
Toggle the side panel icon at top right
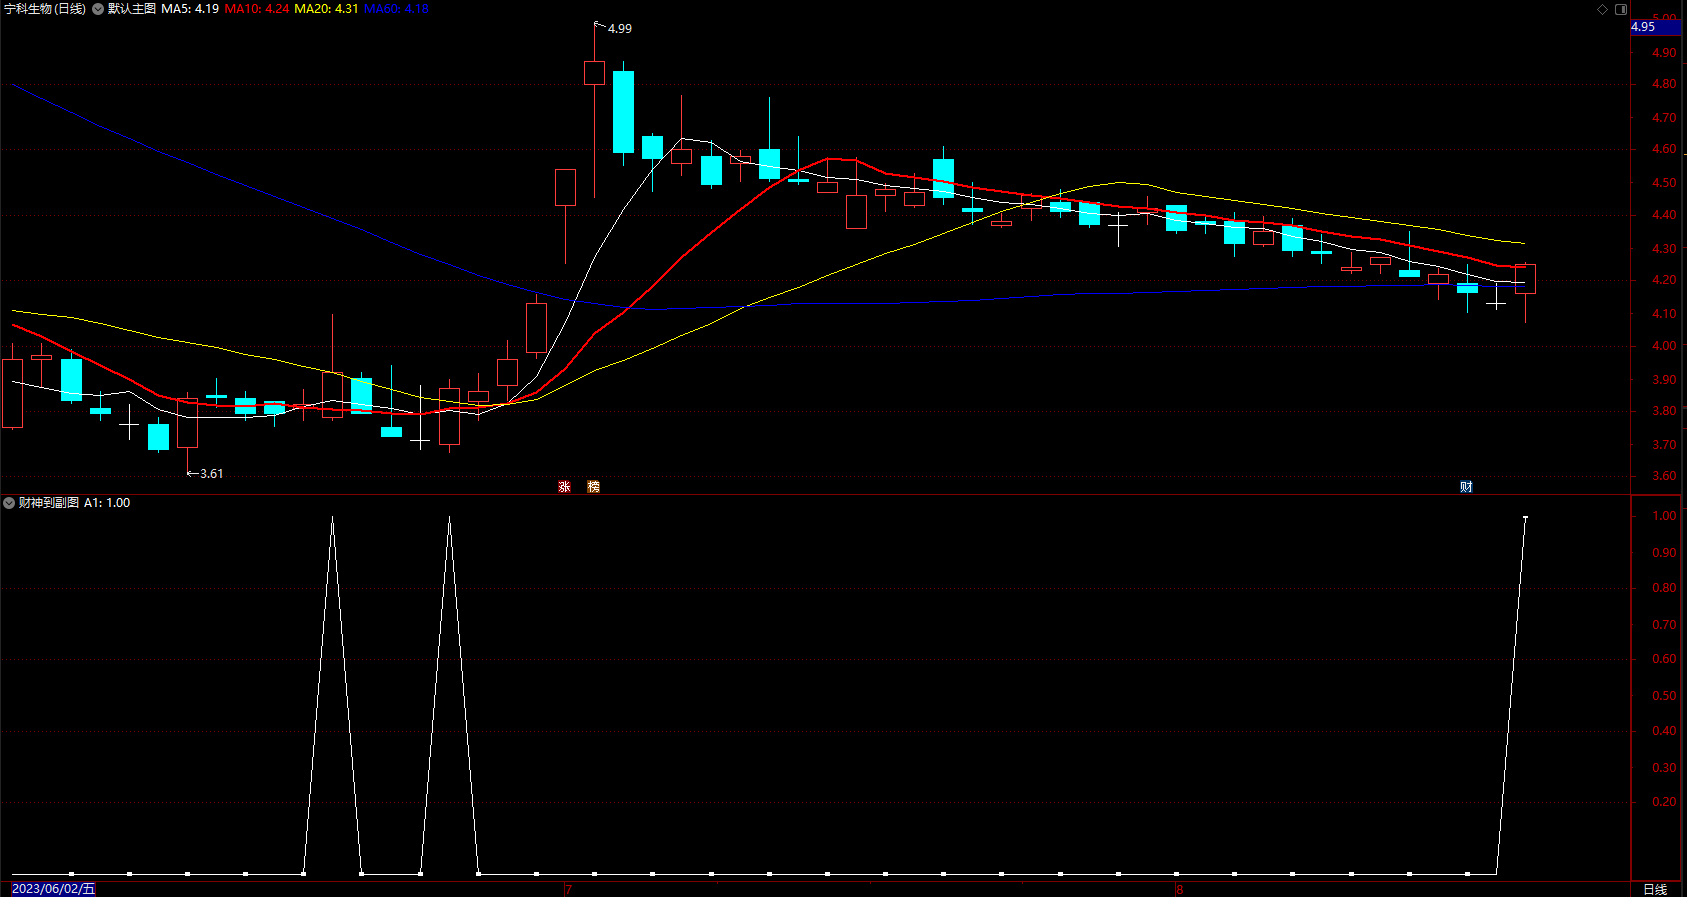click(x=1621, y=9)
